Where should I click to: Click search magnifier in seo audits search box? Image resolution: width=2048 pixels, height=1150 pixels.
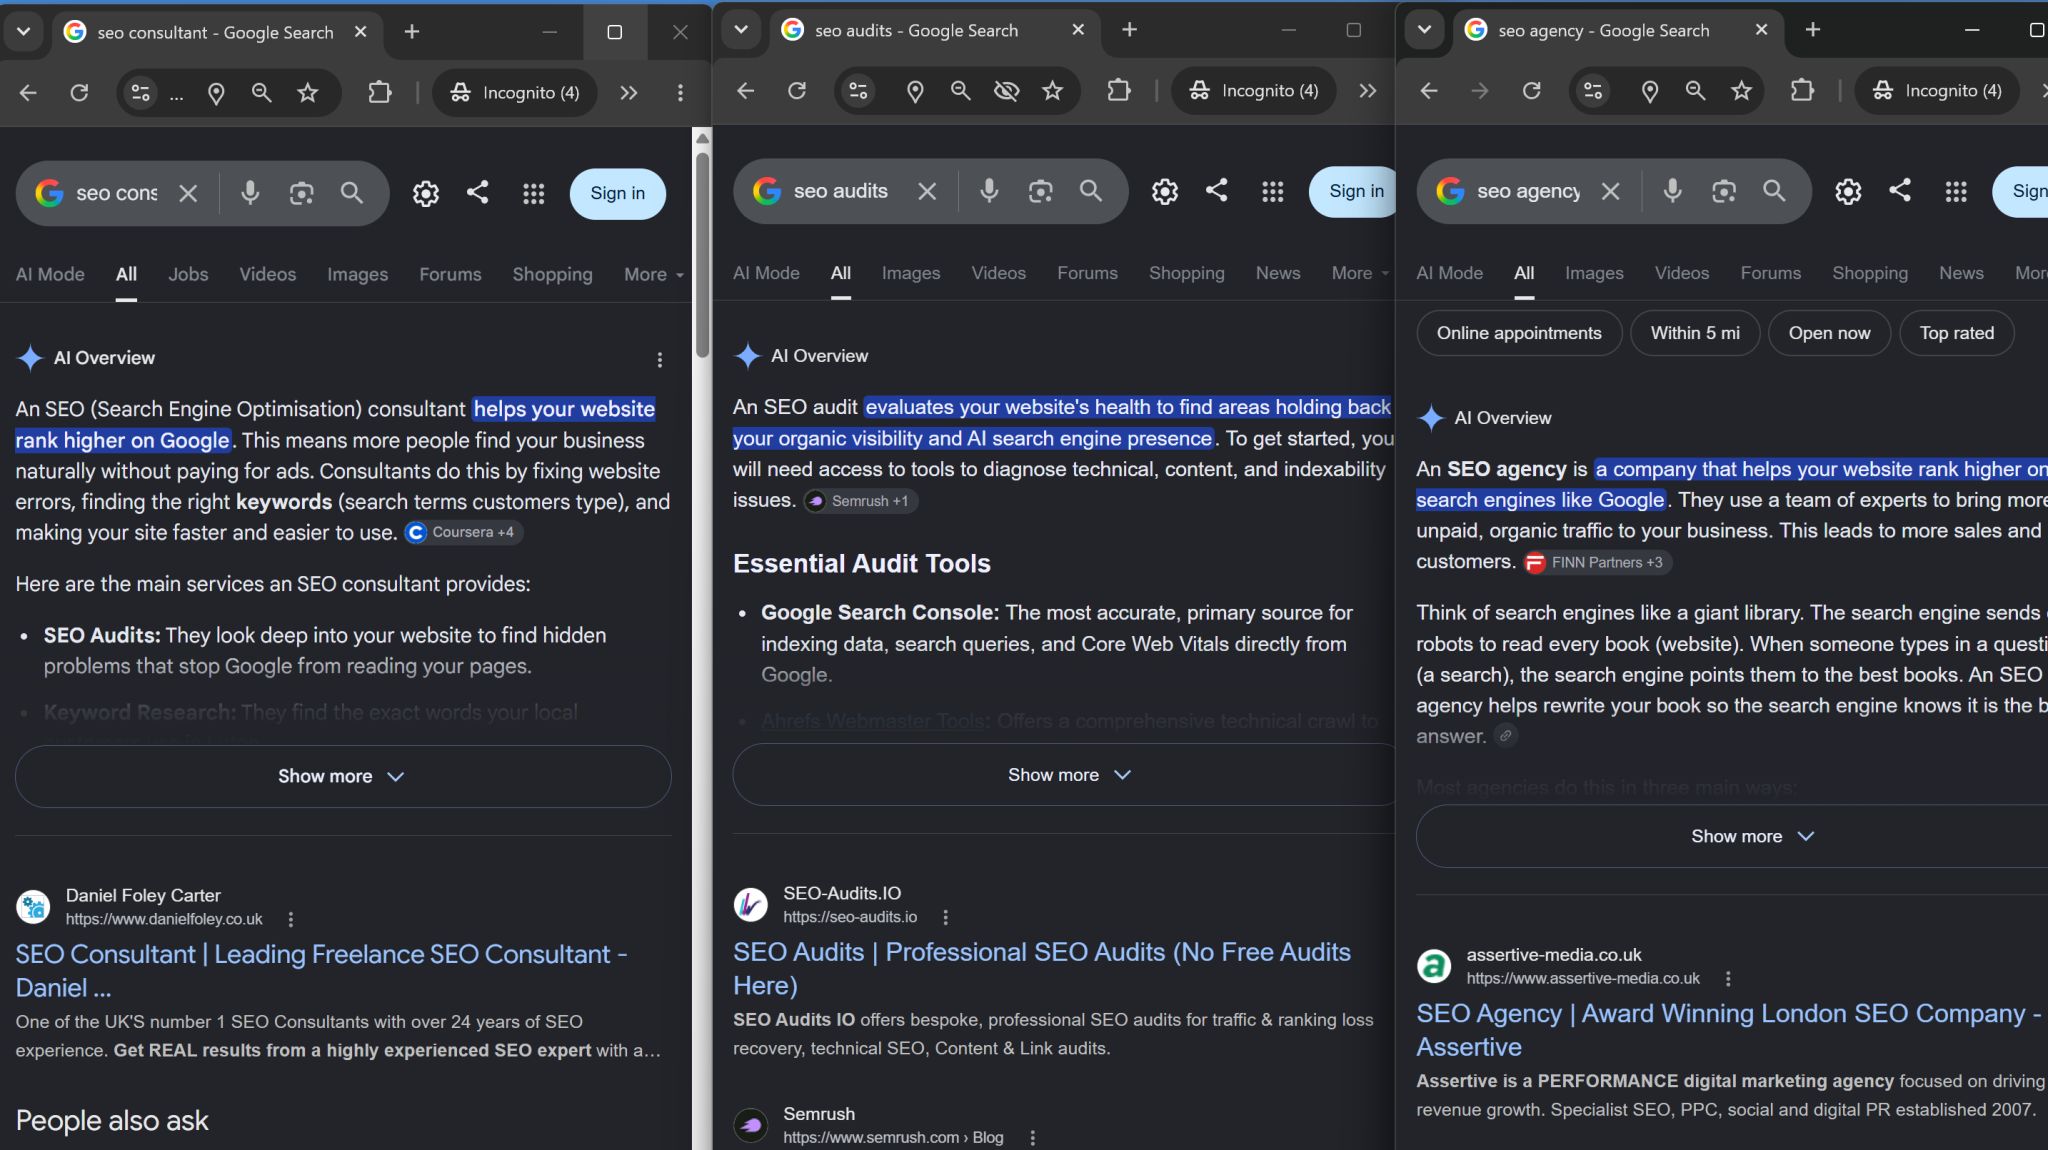tap(1091, 190)
